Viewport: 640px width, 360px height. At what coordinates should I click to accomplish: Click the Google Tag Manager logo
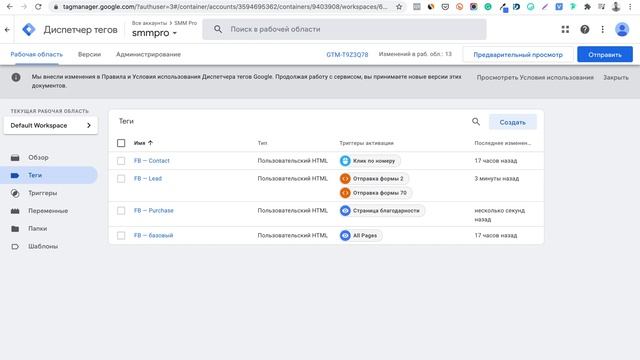(29, 29)
